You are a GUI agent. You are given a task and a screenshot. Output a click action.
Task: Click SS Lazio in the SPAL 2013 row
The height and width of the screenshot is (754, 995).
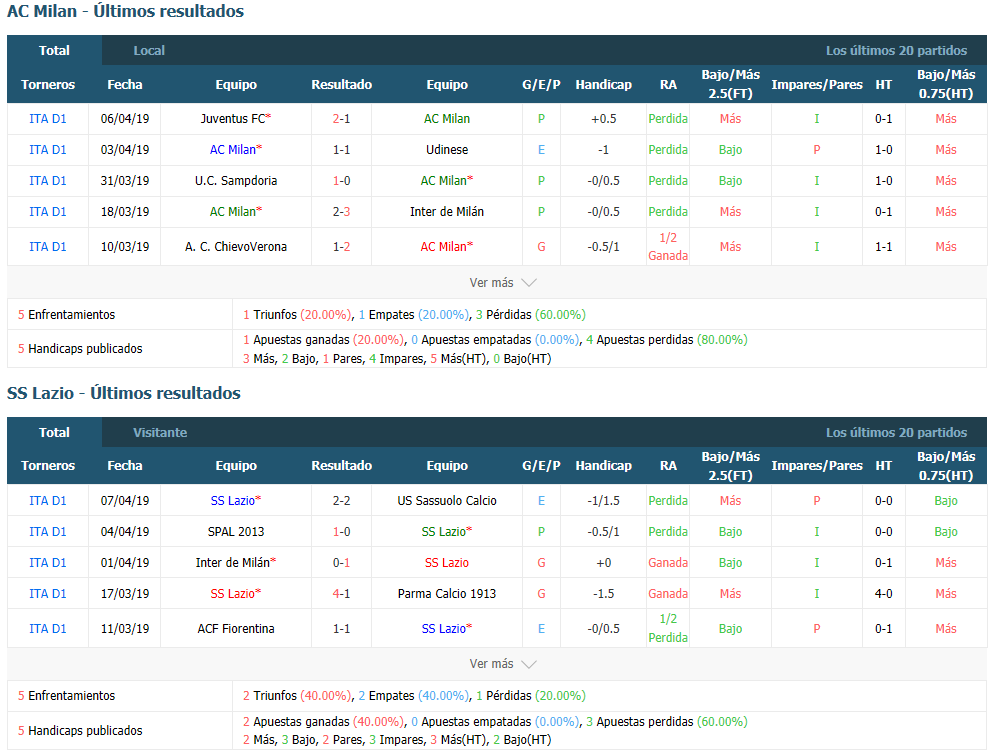(x=444, y=532)
